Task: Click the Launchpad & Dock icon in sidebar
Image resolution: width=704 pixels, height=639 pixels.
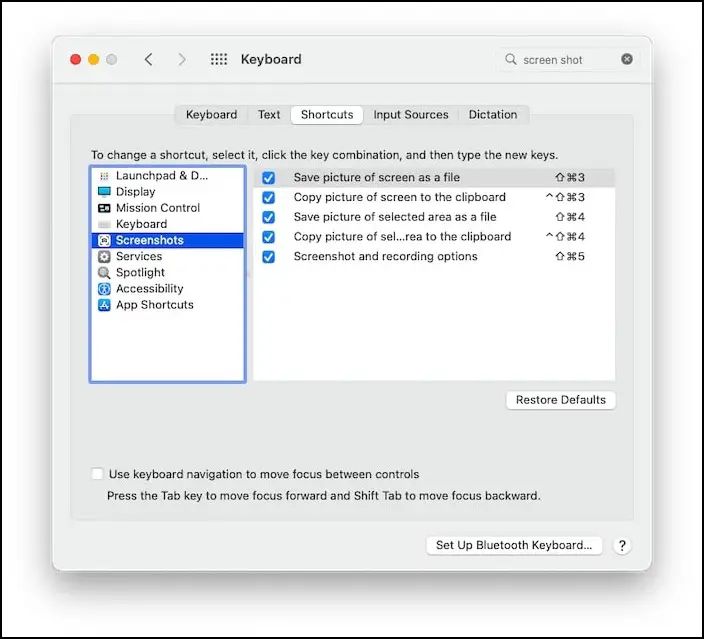Action: click(x=104, y=176)
